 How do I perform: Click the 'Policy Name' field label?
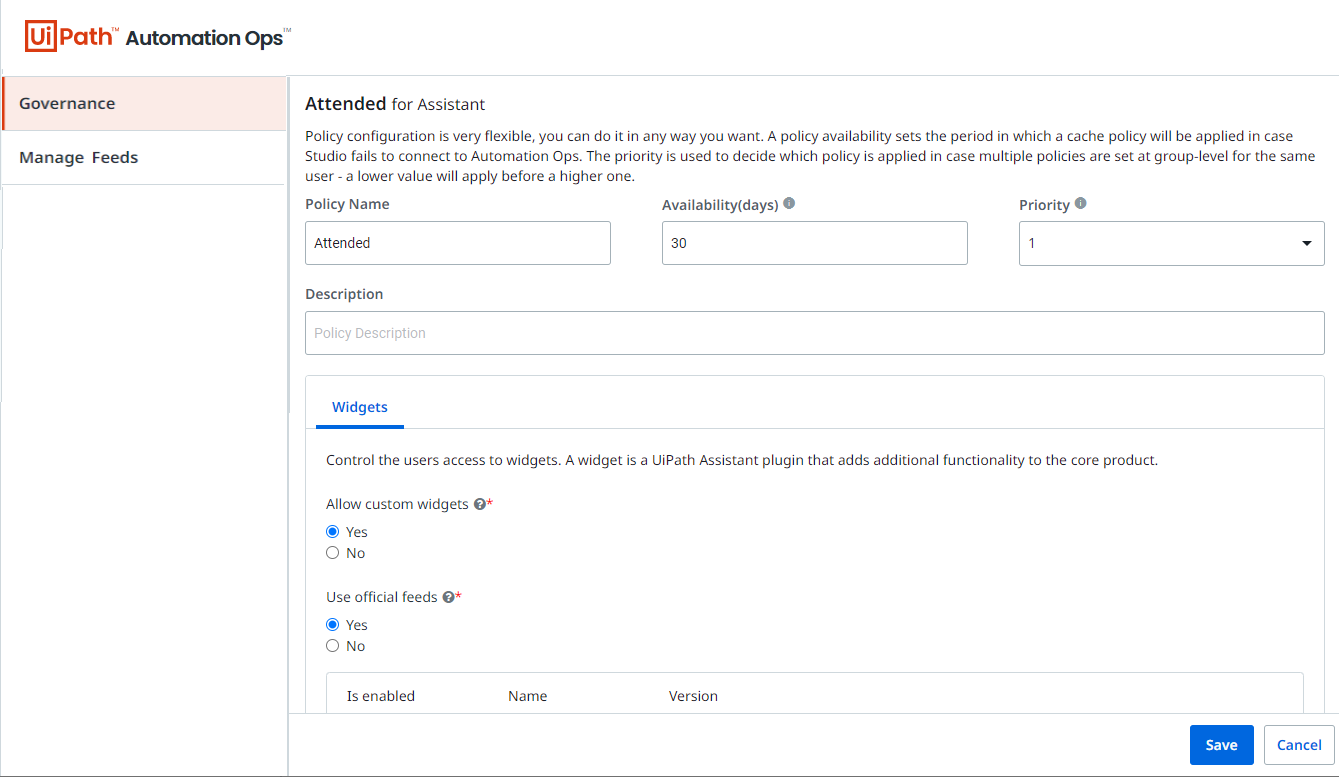pos(347,204)
